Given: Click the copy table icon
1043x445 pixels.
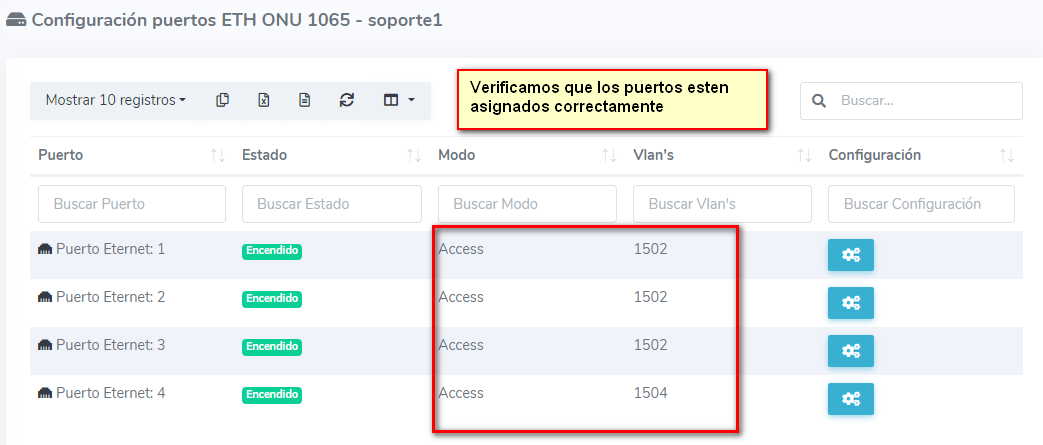Looking at the screenshot, I should click(x=223, y=100).
